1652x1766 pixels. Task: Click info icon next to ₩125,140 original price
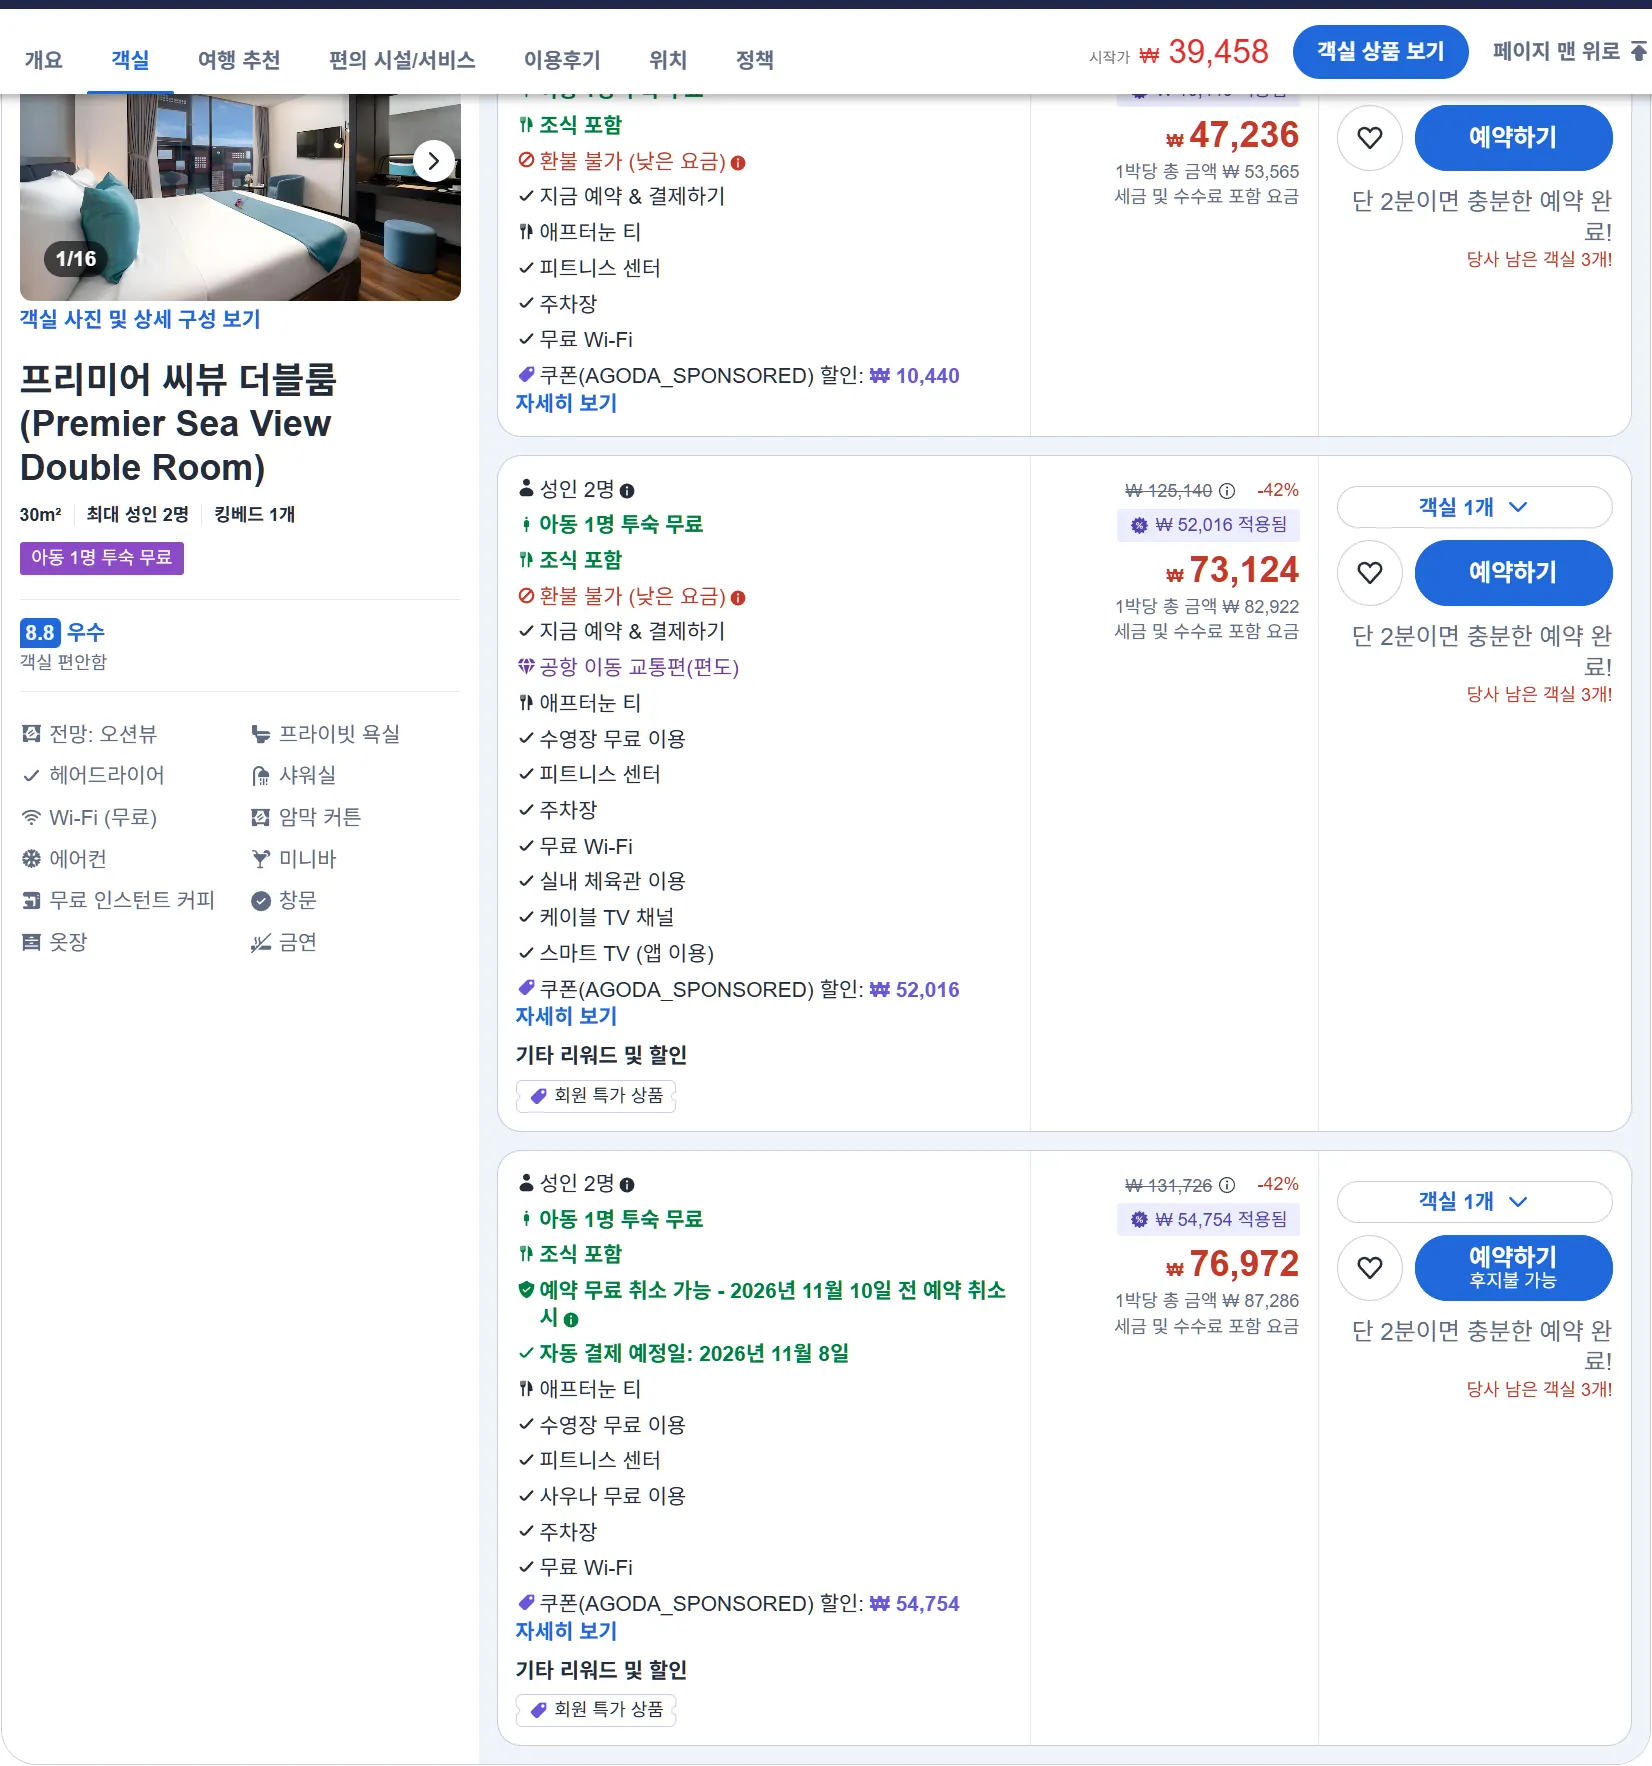click(1227, 491)
